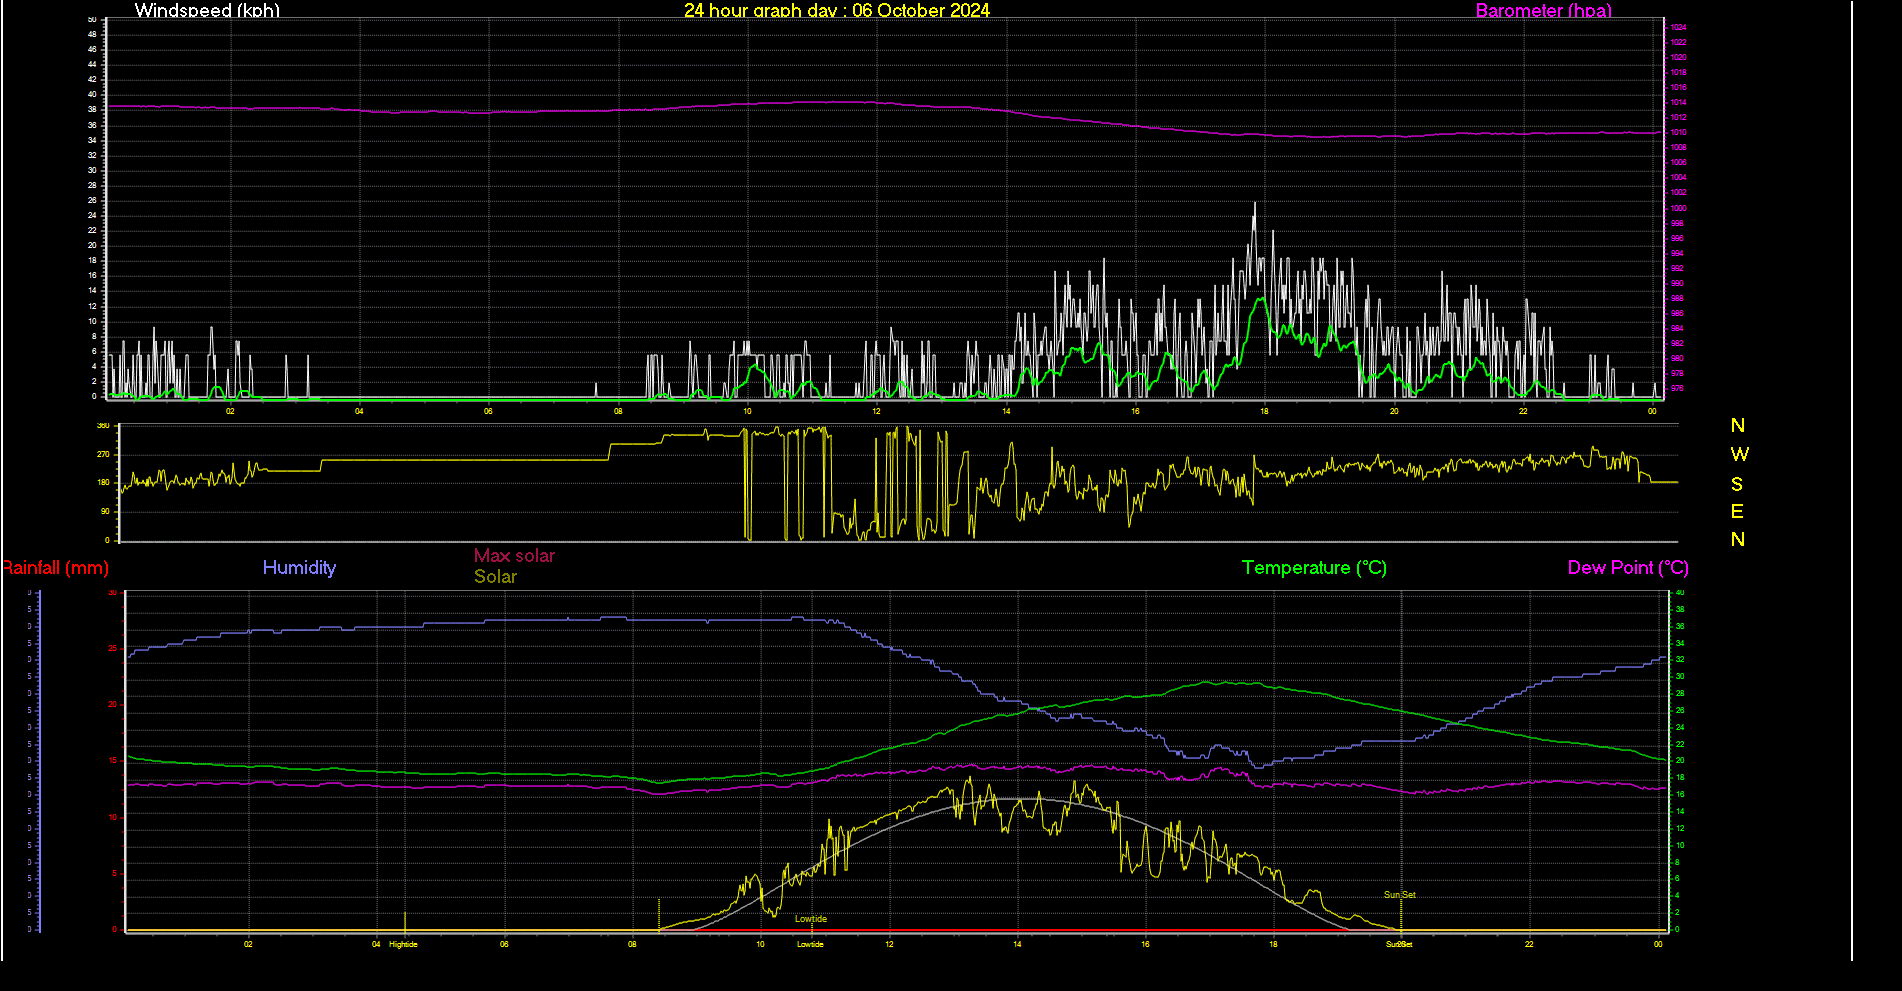Click the 'Max solar' legend label
1902x991 pixels.
[514, 555]
